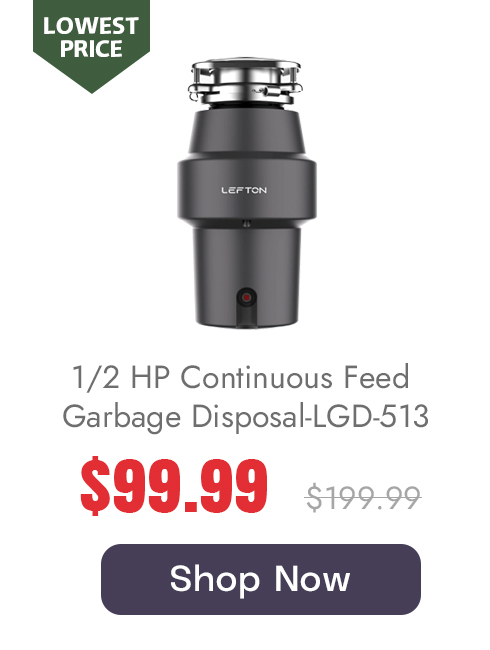
Task: Click the lower motor housing of the disposal
Action: point(246,276)
